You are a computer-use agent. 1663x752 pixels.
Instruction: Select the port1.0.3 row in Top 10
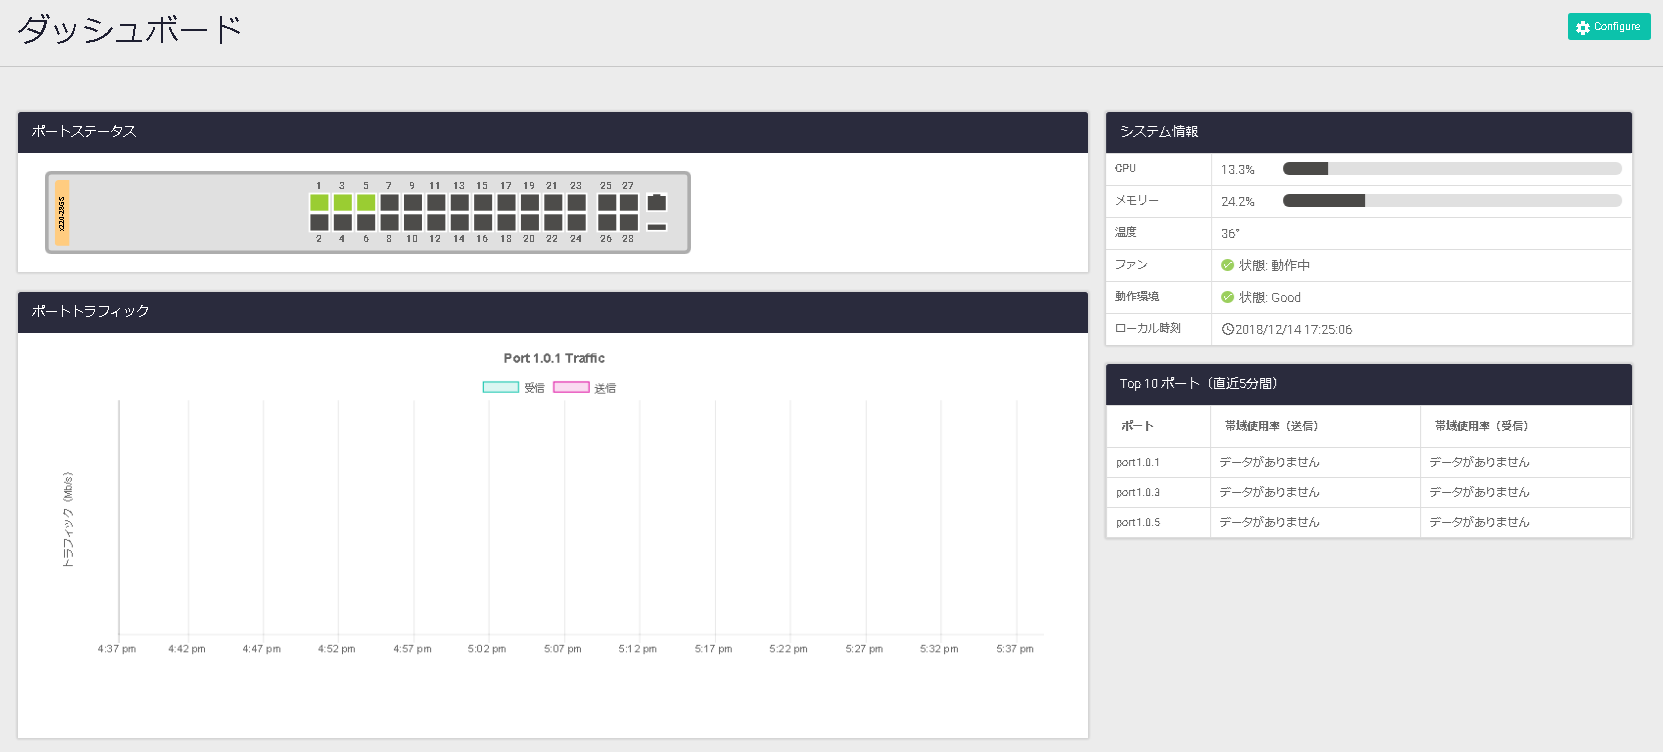(1138, 492)
